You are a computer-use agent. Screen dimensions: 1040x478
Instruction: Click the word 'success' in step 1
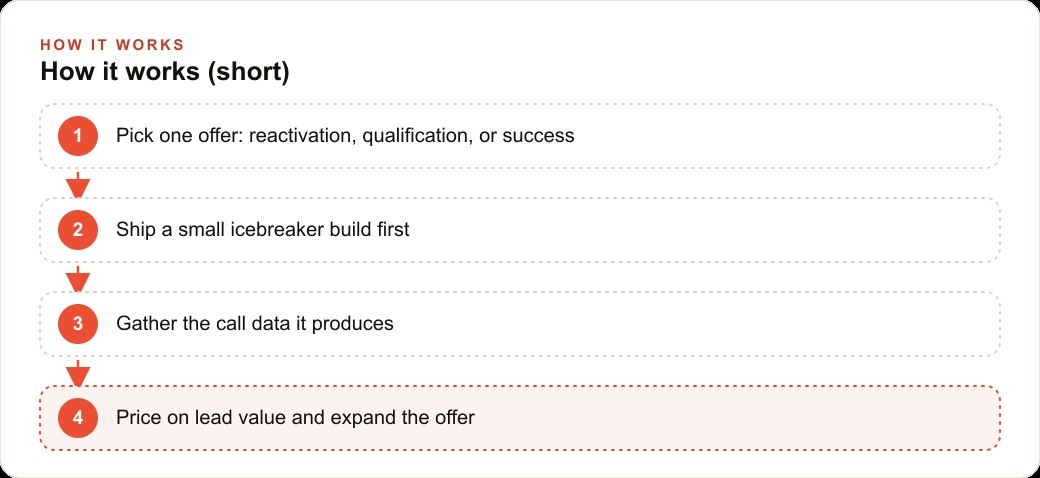(538, 137)
